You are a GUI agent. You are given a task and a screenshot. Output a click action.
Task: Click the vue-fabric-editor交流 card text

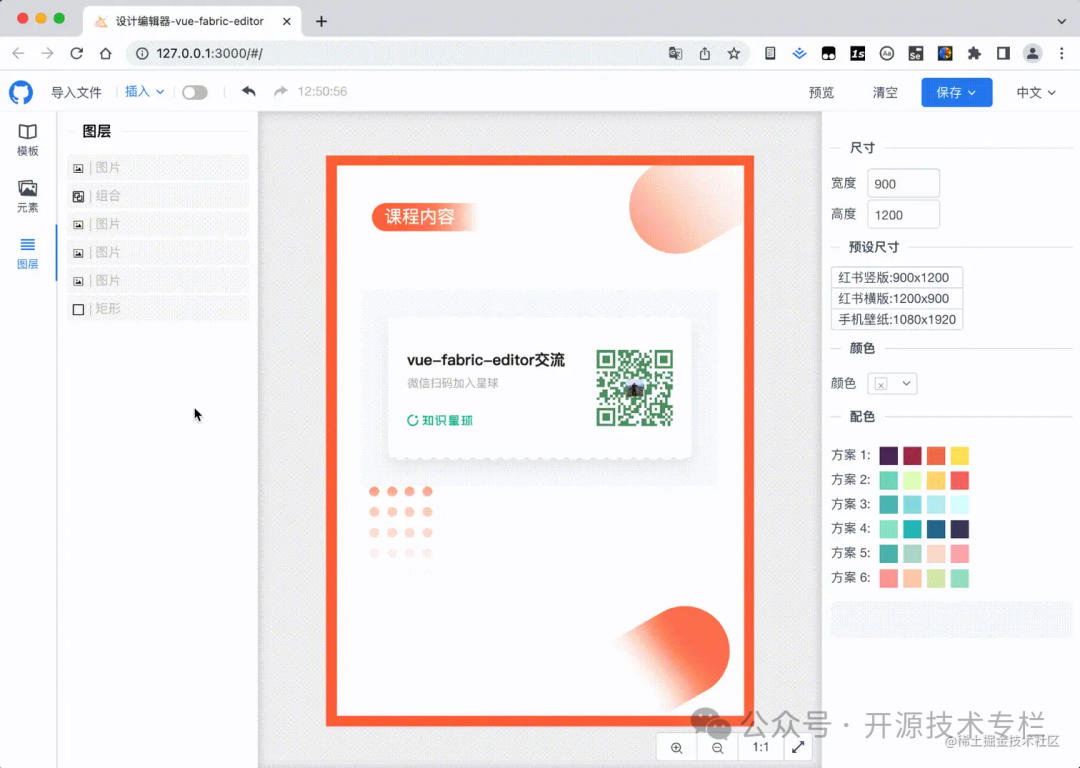(486, 360)
